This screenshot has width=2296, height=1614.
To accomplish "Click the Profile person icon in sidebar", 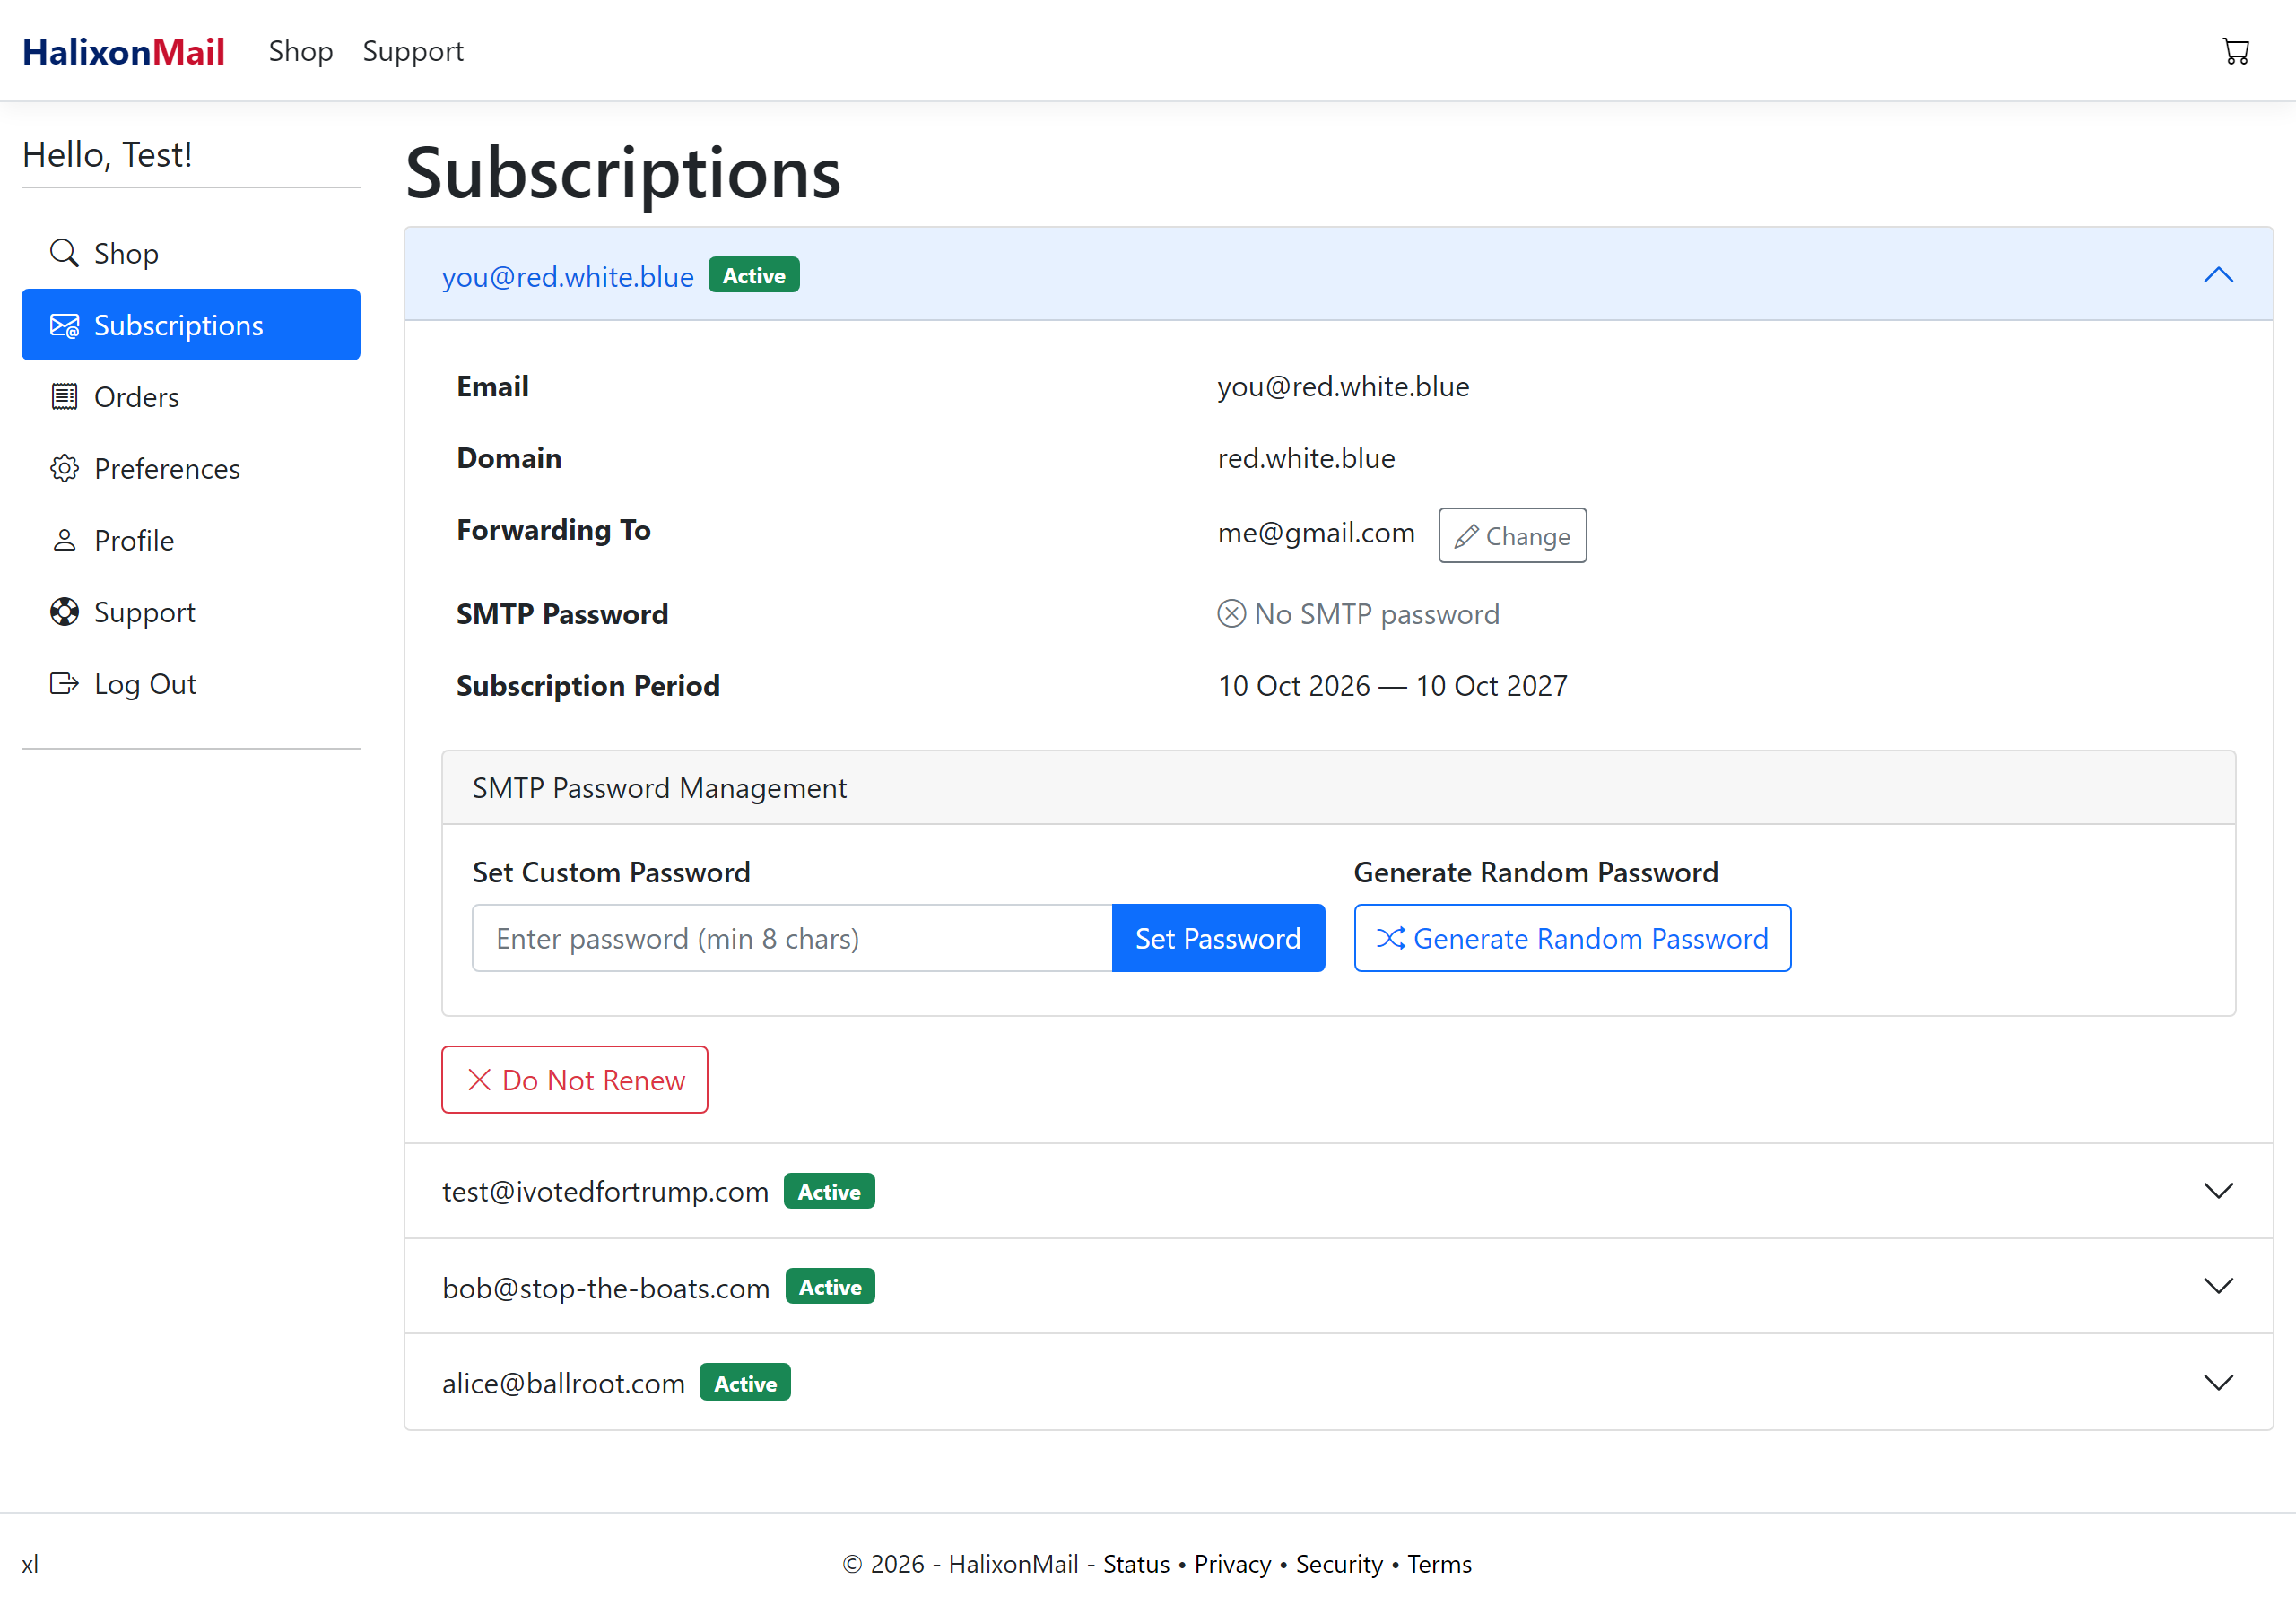I will point(64,540).
